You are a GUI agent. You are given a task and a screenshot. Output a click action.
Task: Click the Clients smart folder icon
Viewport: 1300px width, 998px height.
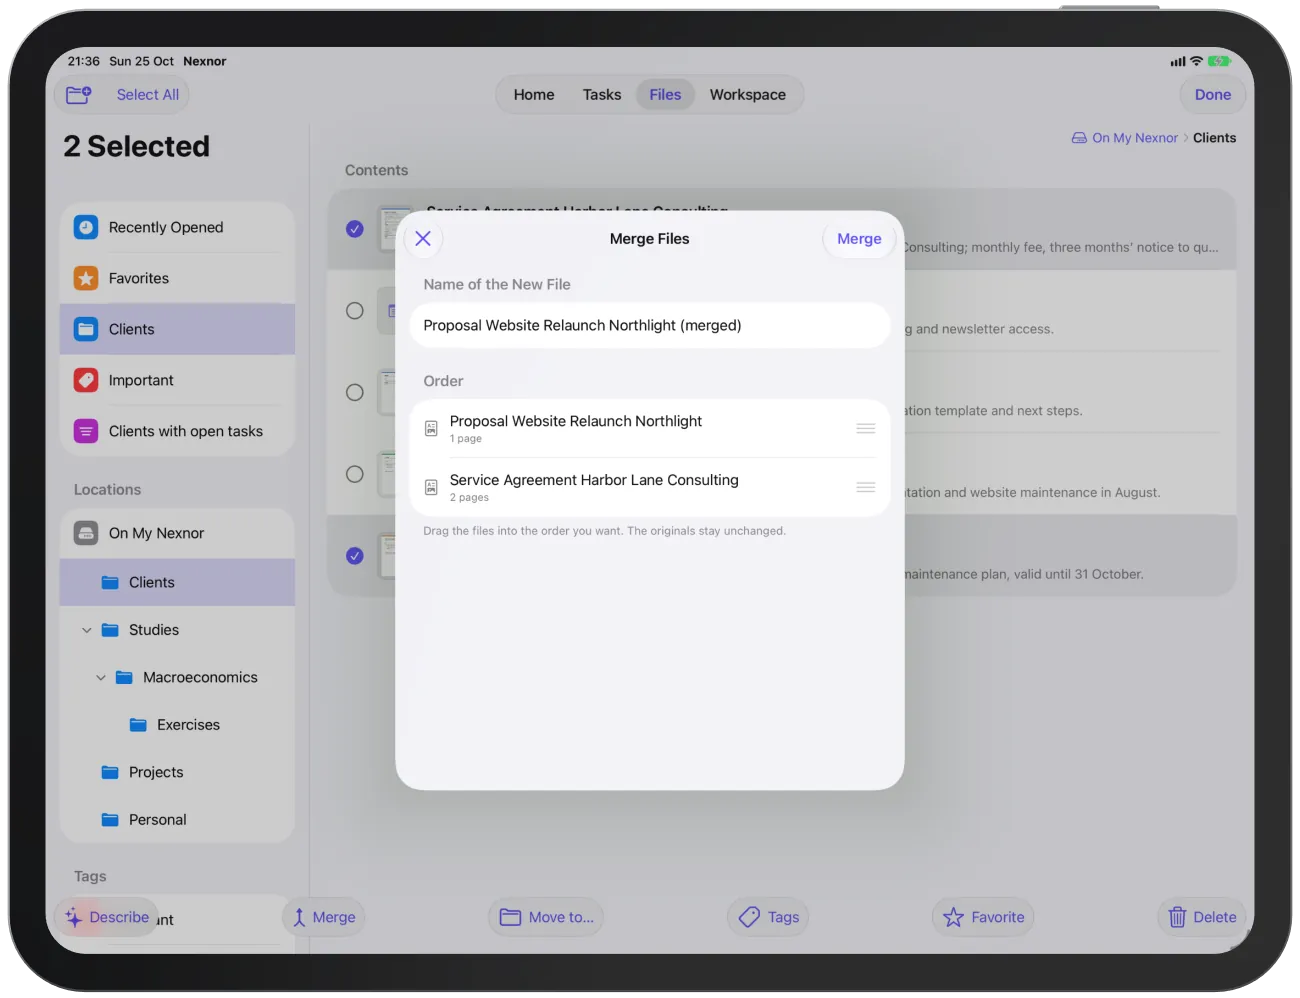[86, 330]
